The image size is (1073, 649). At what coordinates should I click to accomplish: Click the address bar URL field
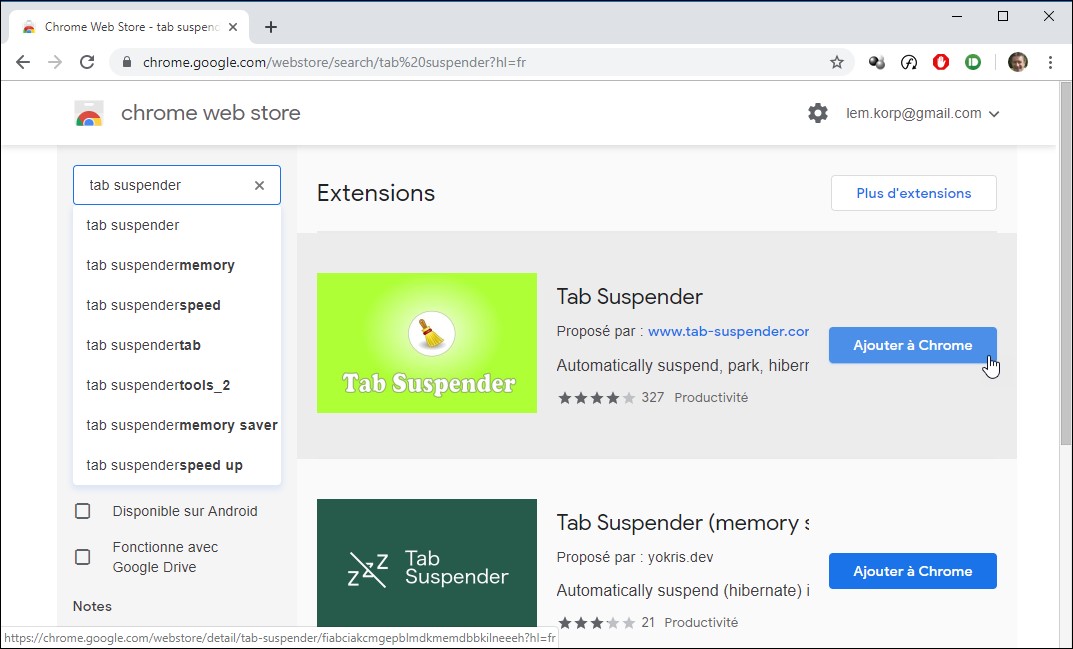click(480, 62)
